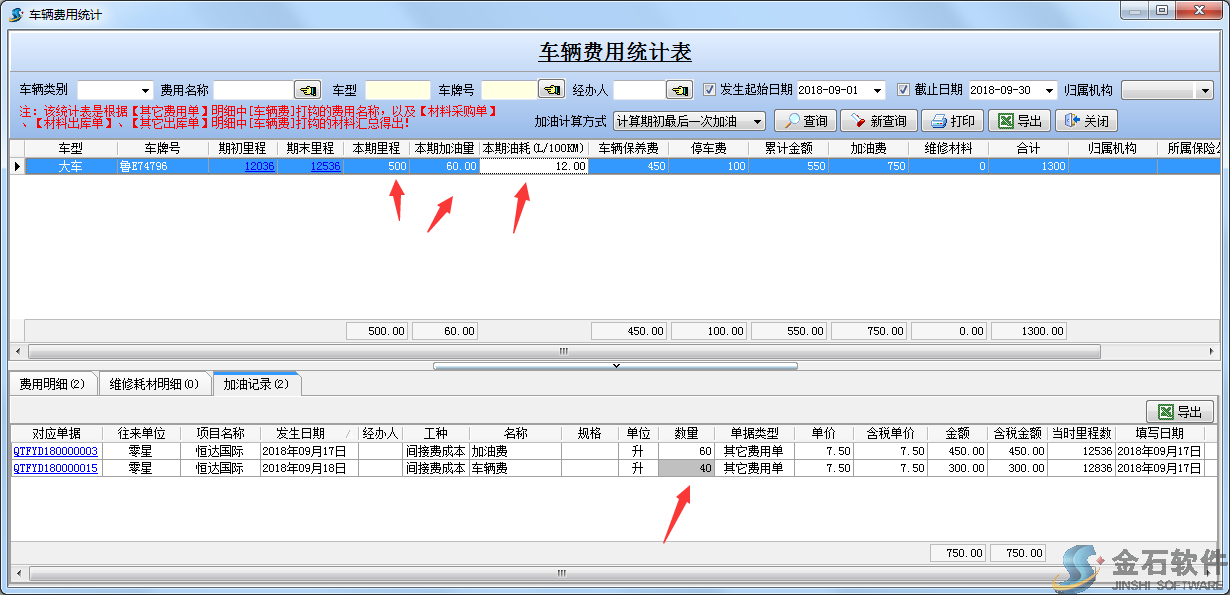Image resolution: width=1230 pixels, height=595 pixels.
Task: Uncheck the 截止日期 checkbox
Action: 903,89
